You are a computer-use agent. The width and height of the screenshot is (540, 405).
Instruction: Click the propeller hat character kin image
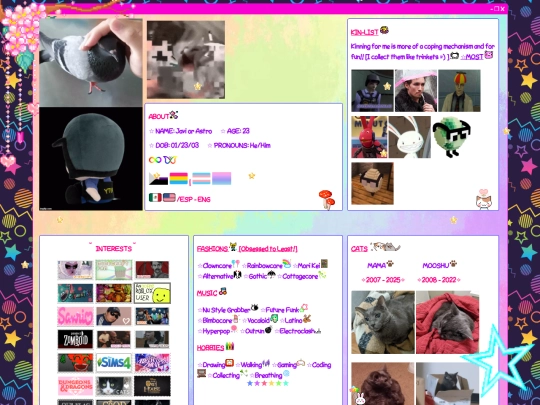point(459,91)
